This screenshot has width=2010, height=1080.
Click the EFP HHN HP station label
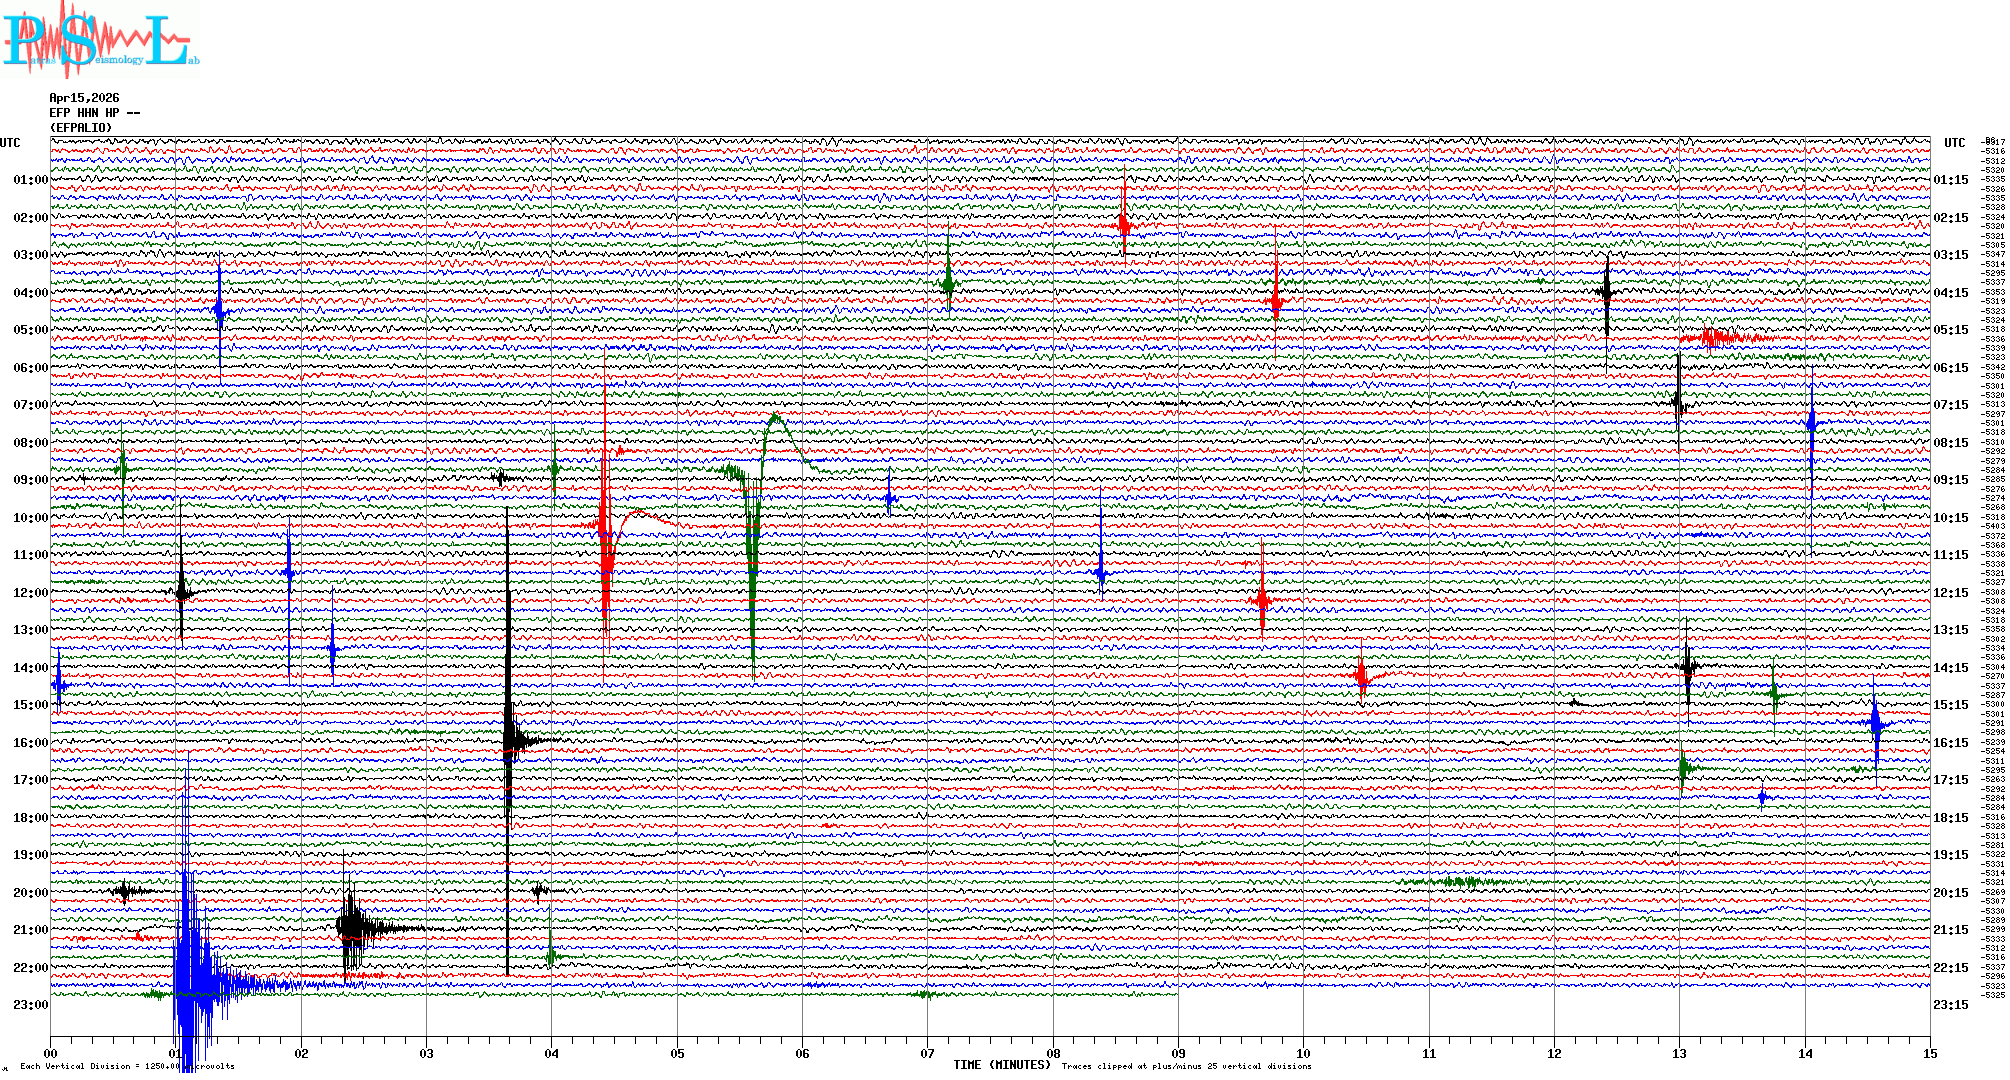tap(94, 113)
